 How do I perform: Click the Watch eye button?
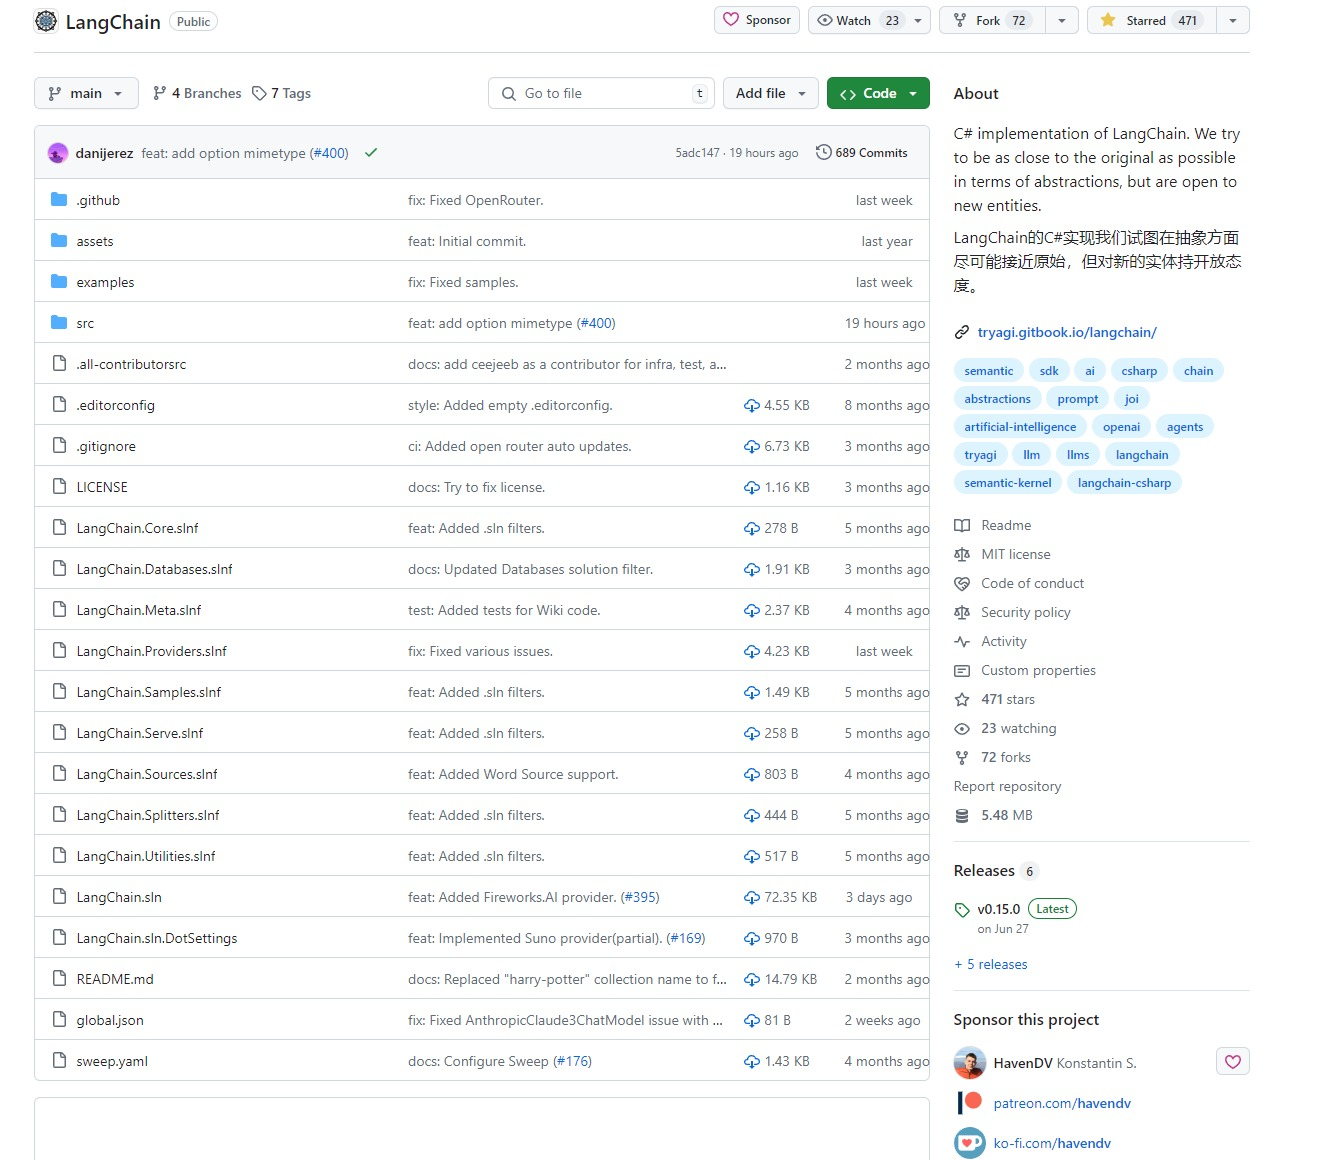pos(857,20)
